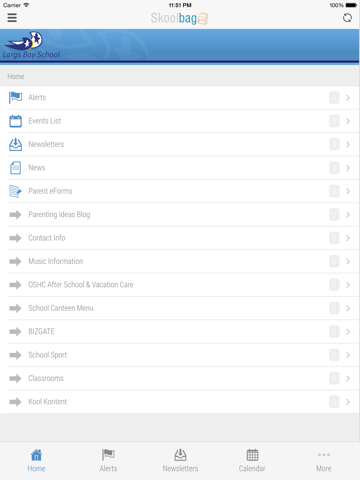
Task: Click the Parent eForms pencil icon
Action: (15, 191)
